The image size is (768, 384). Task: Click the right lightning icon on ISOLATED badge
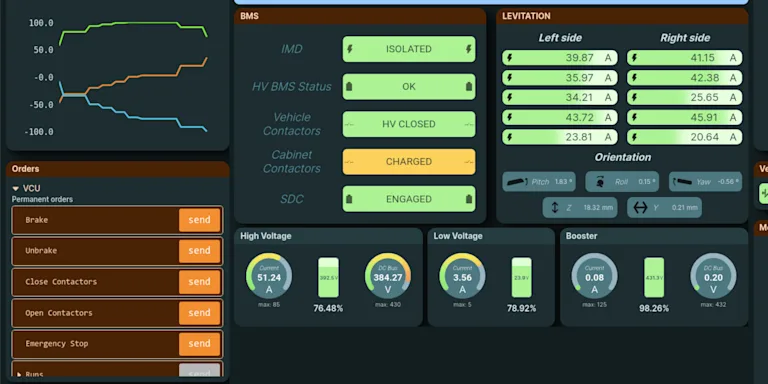[468, 49]
